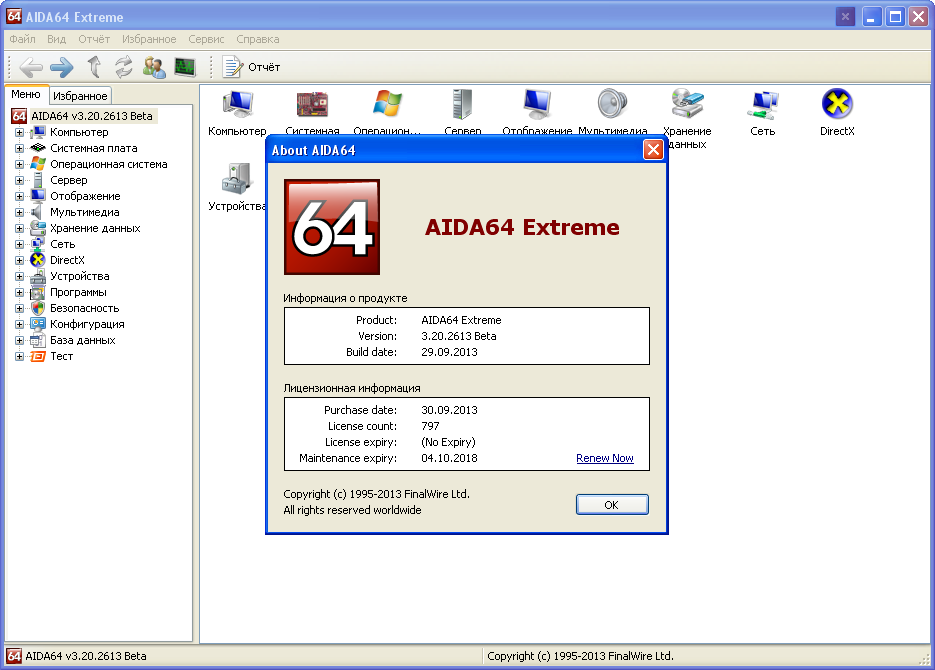935x670 pixels.
Task: Click the Хранение данных storage icon
Action: [x=687, y=105]
